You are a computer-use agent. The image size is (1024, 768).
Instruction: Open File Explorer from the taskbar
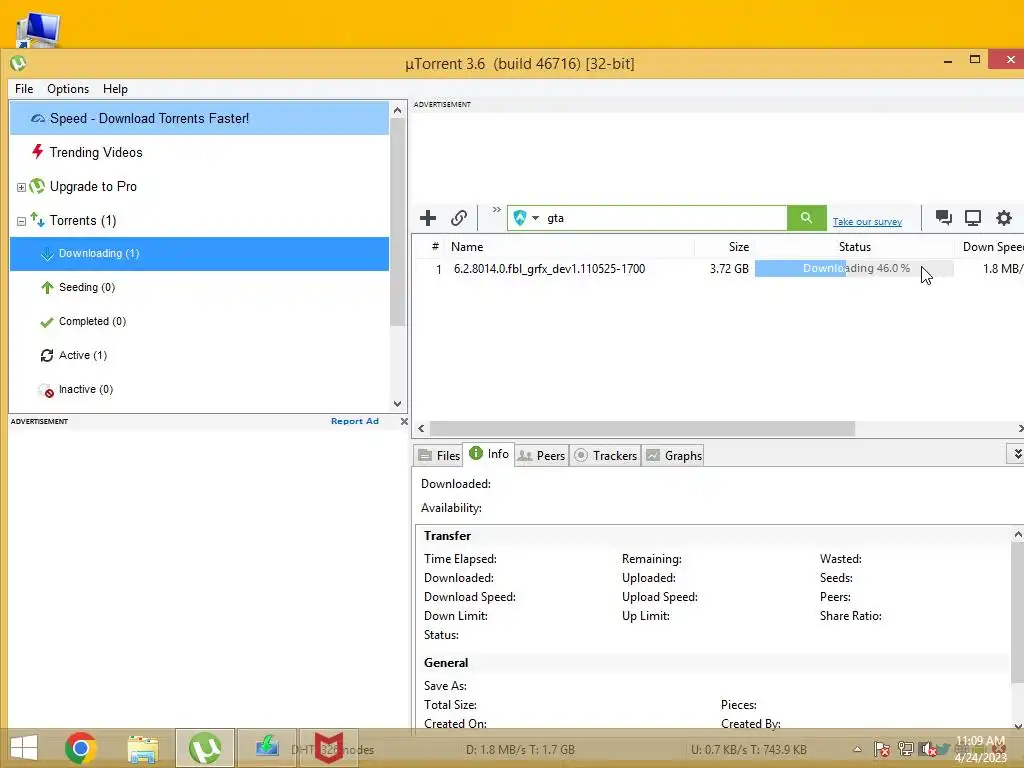142,750
